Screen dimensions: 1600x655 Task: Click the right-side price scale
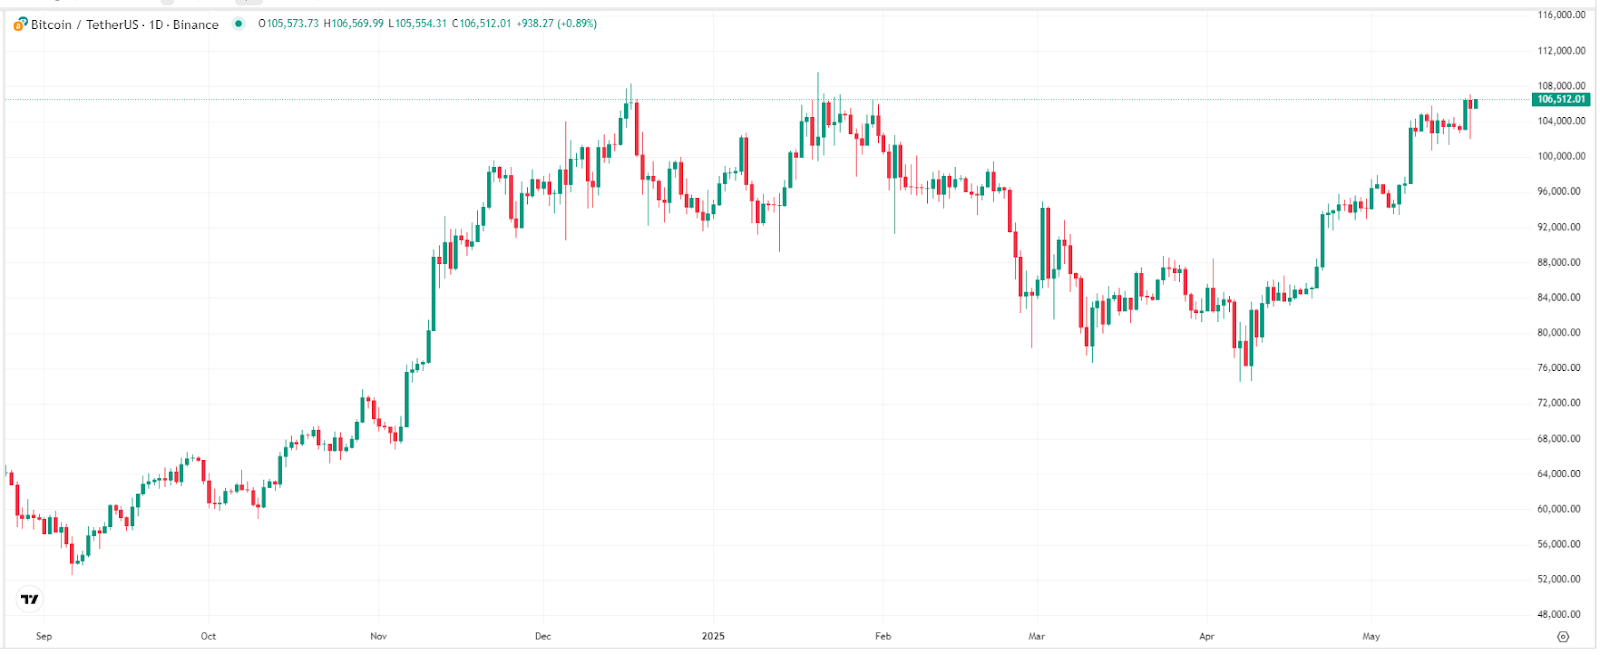pos(1556,300)
